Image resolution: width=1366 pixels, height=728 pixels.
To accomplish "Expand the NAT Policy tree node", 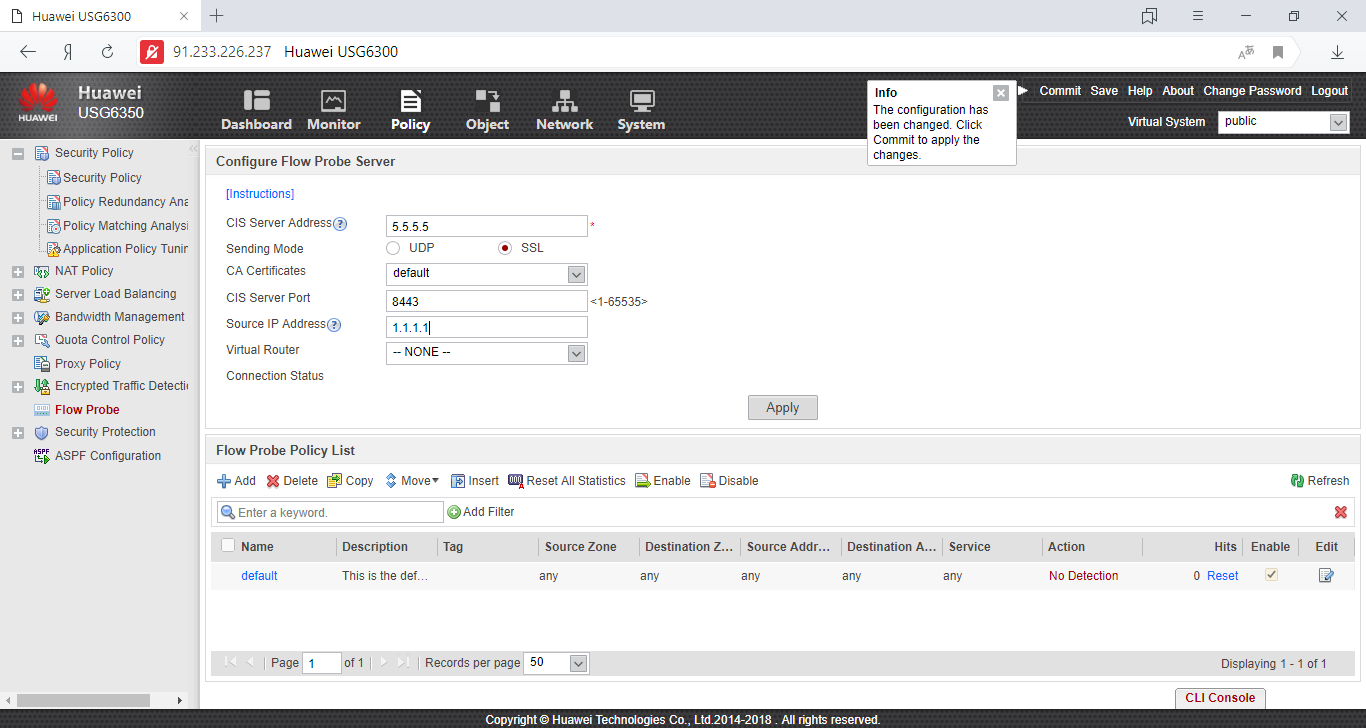I will pos(17,272).
